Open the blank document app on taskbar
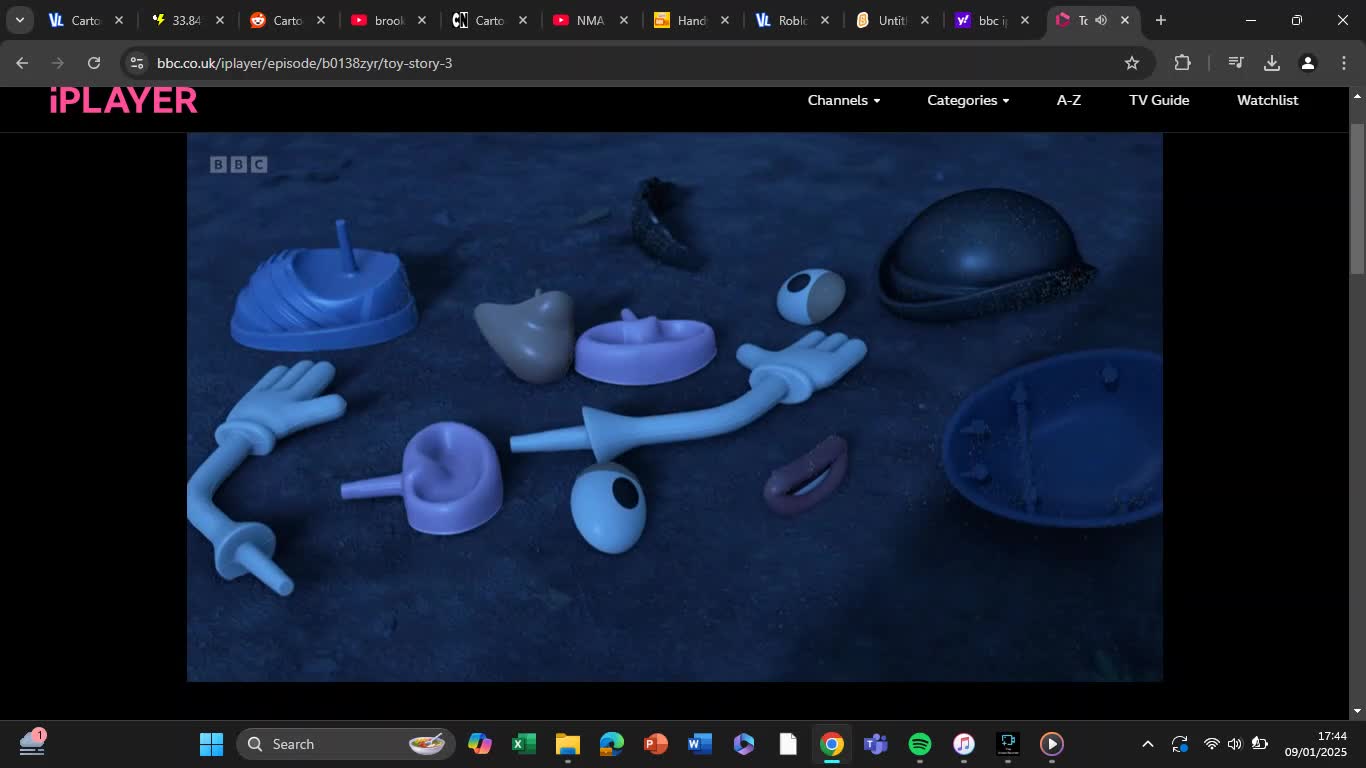 click(788, 744)
